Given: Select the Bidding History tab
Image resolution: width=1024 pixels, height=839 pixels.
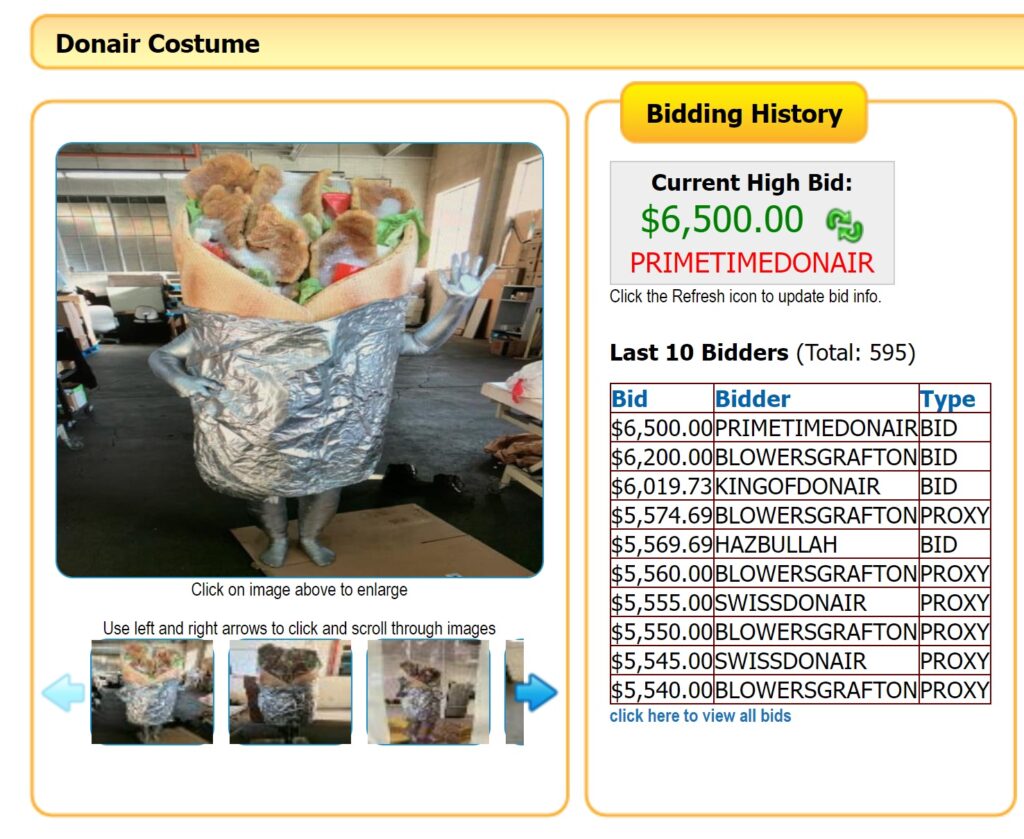Looking at the screenshot, I should pos(744,114).
